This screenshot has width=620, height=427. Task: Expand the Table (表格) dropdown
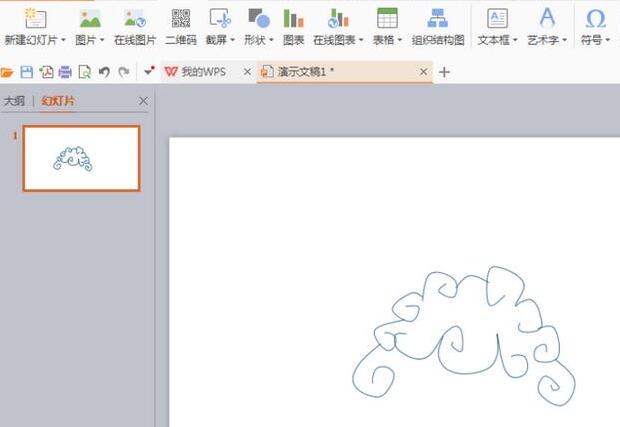(386, 41)
